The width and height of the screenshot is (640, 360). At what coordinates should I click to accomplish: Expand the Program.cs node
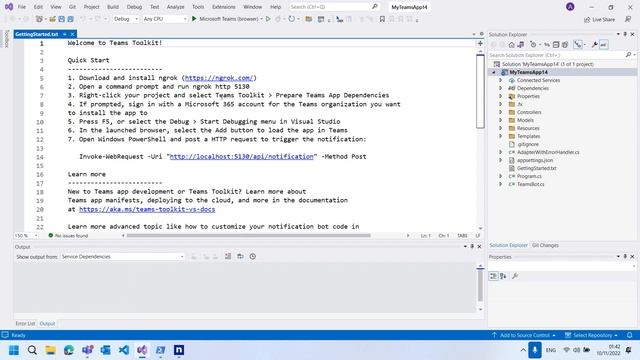(501, 176)
